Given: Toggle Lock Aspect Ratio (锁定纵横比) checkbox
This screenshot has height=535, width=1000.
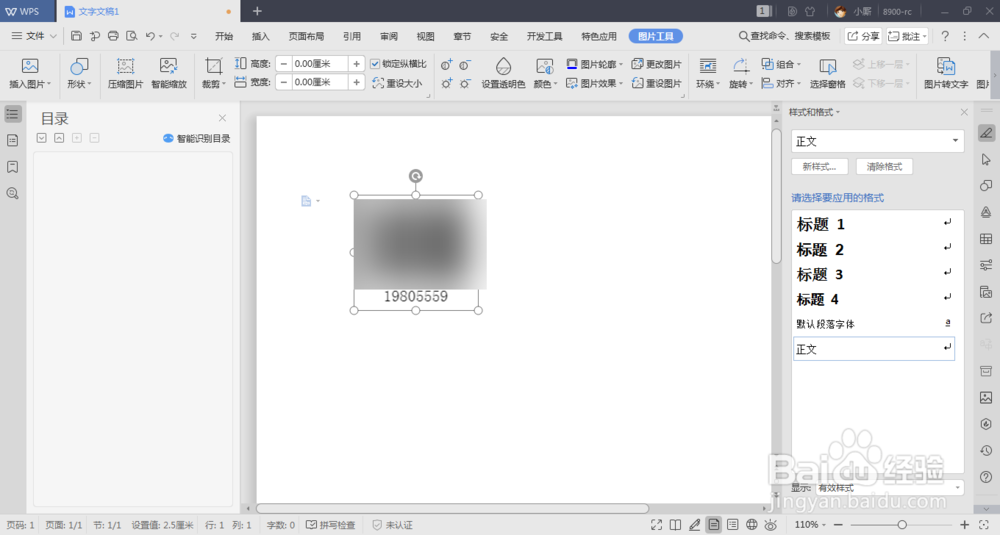Looking at the screenshot, I should (x=375, y=64).
